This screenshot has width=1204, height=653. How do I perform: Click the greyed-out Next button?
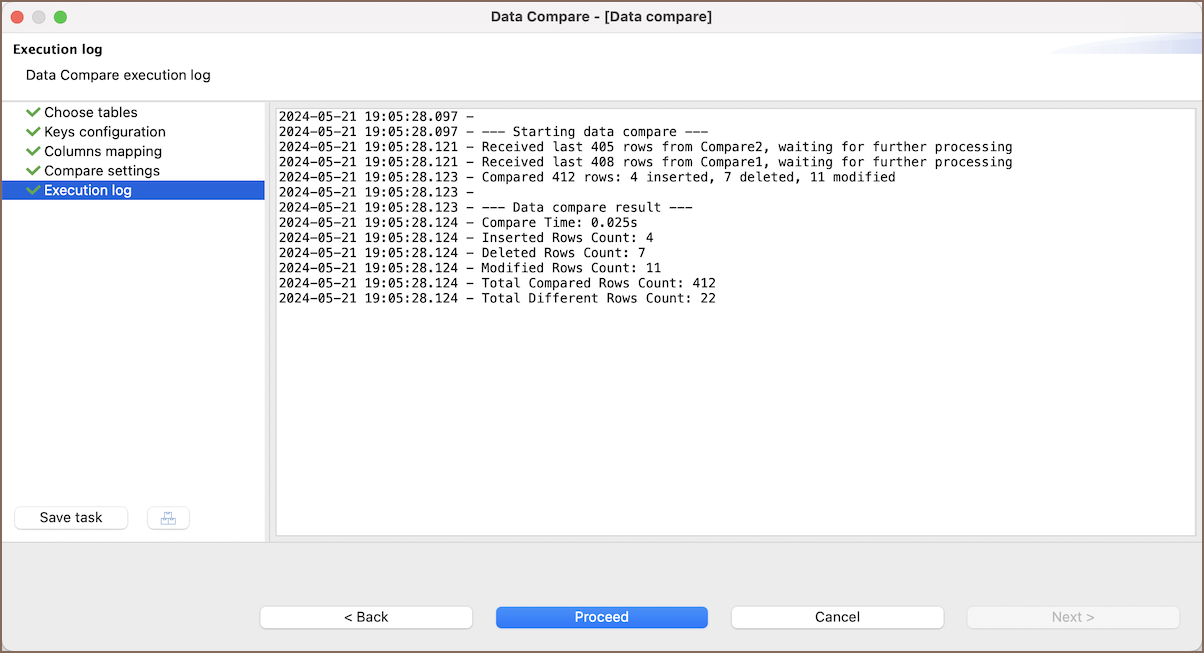[1072, 617]
